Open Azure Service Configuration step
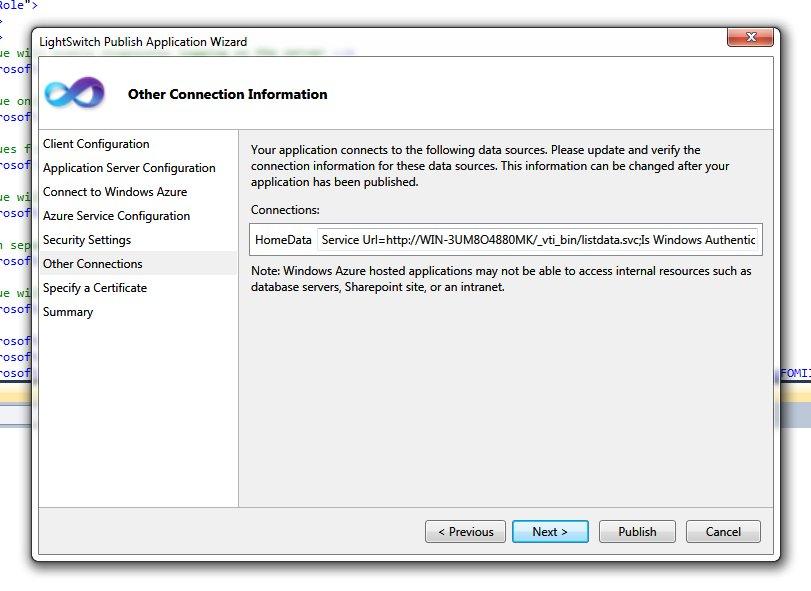Screen dimensions: 811x591 pyautogui.click(x=116, y=216)
